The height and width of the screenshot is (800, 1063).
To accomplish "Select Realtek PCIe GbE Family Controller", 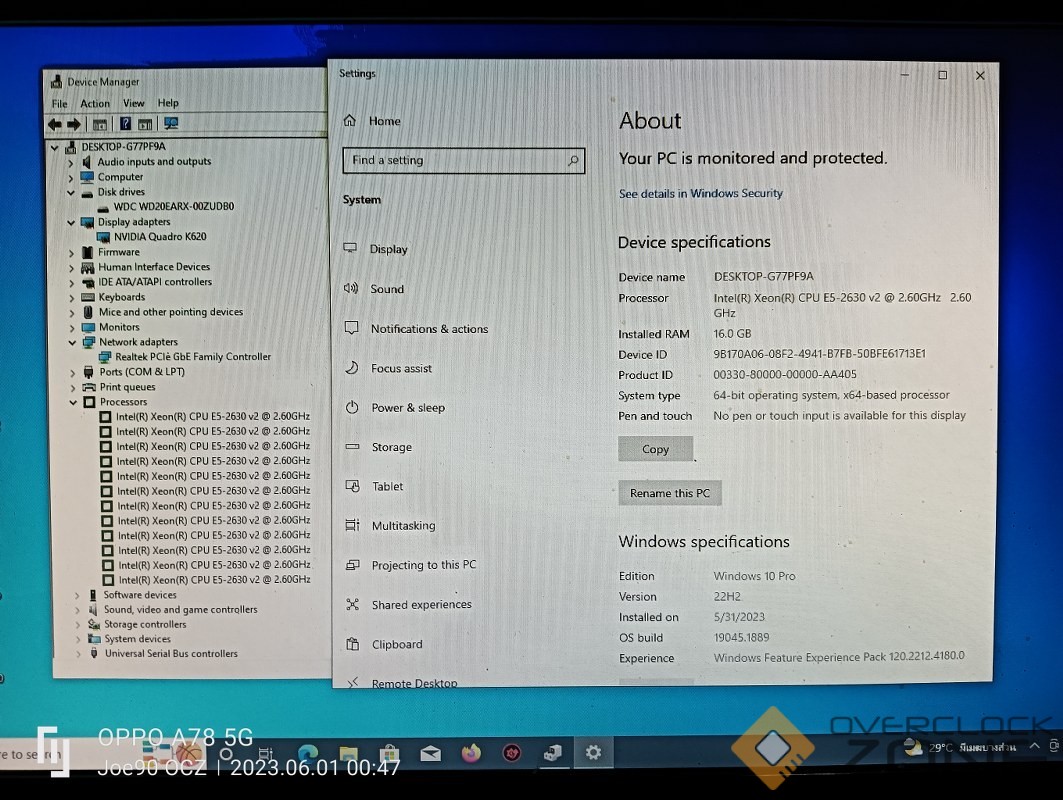I will (x=193, y=357).
